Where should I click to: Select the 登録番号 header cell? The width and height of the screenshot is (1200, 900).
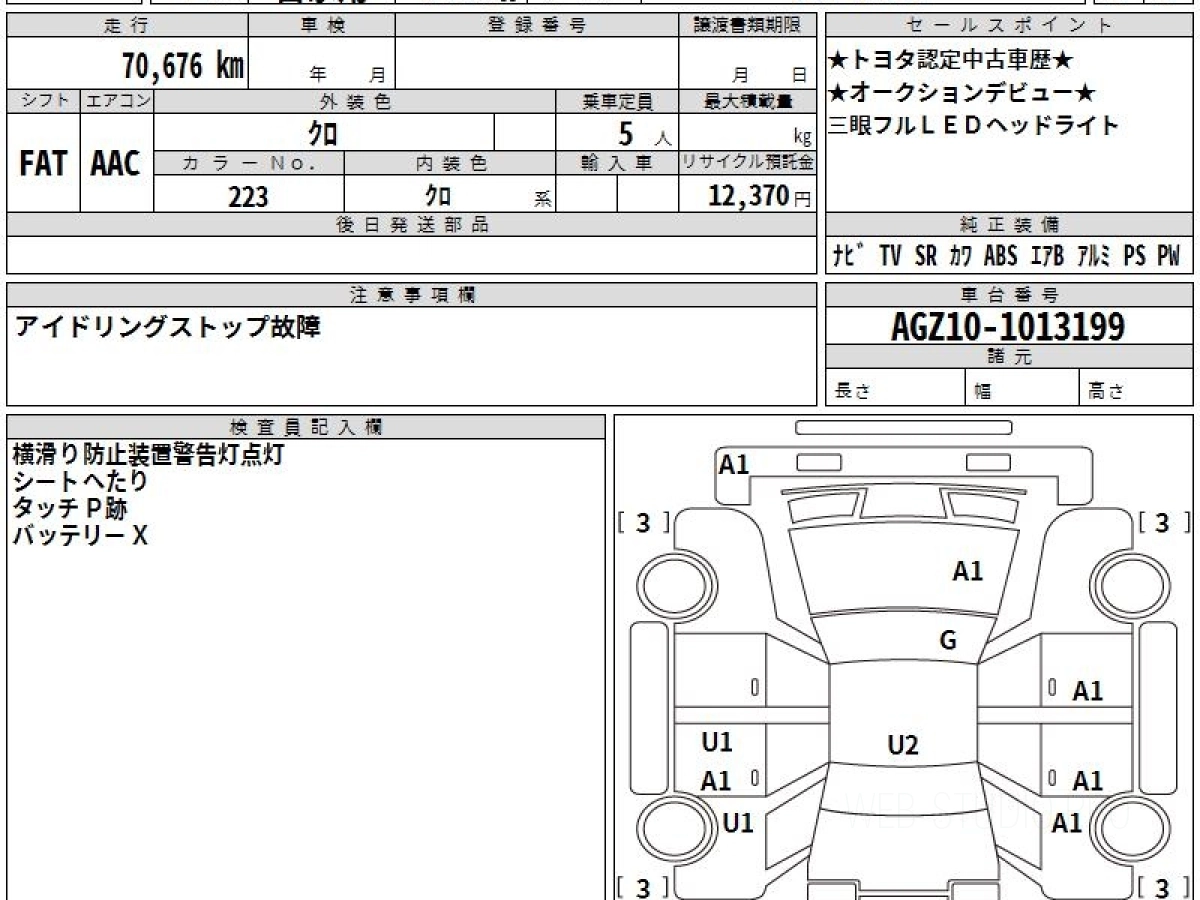537,26
